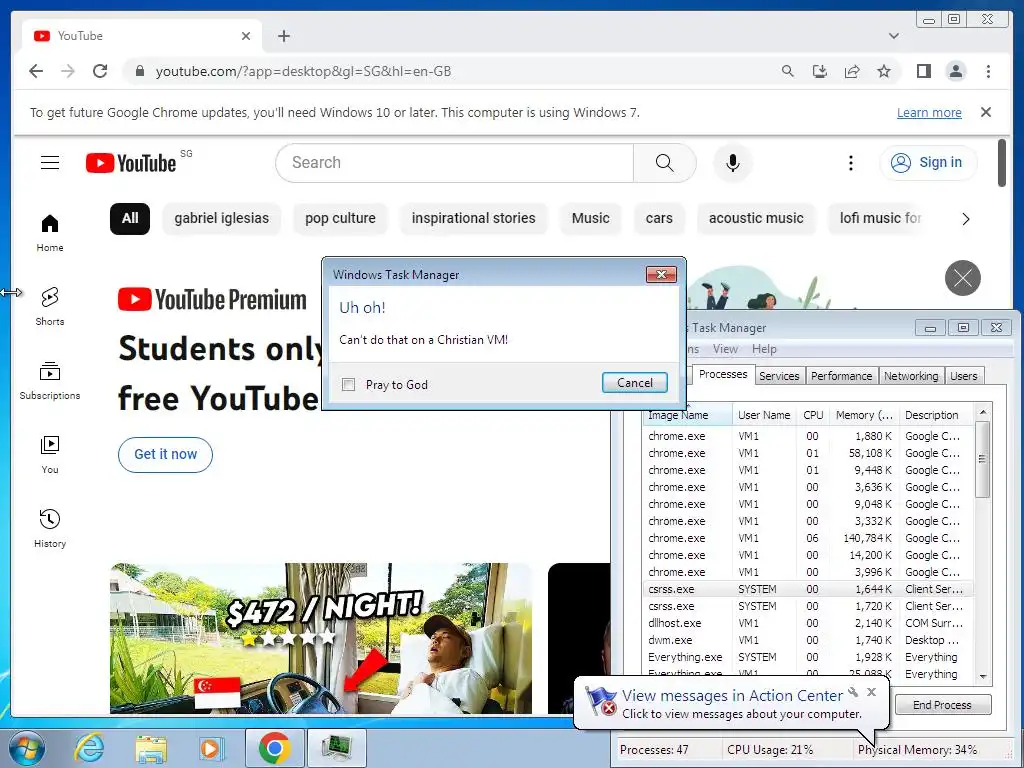Open Chrome profile avatar menu
Screen dimensions: 1024x768
coord(955,71)
